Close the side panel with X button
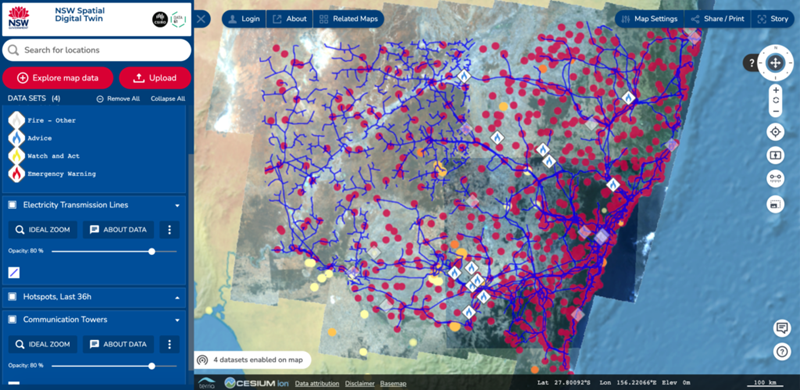Screen dimensions: 800x390 [202, 19]
